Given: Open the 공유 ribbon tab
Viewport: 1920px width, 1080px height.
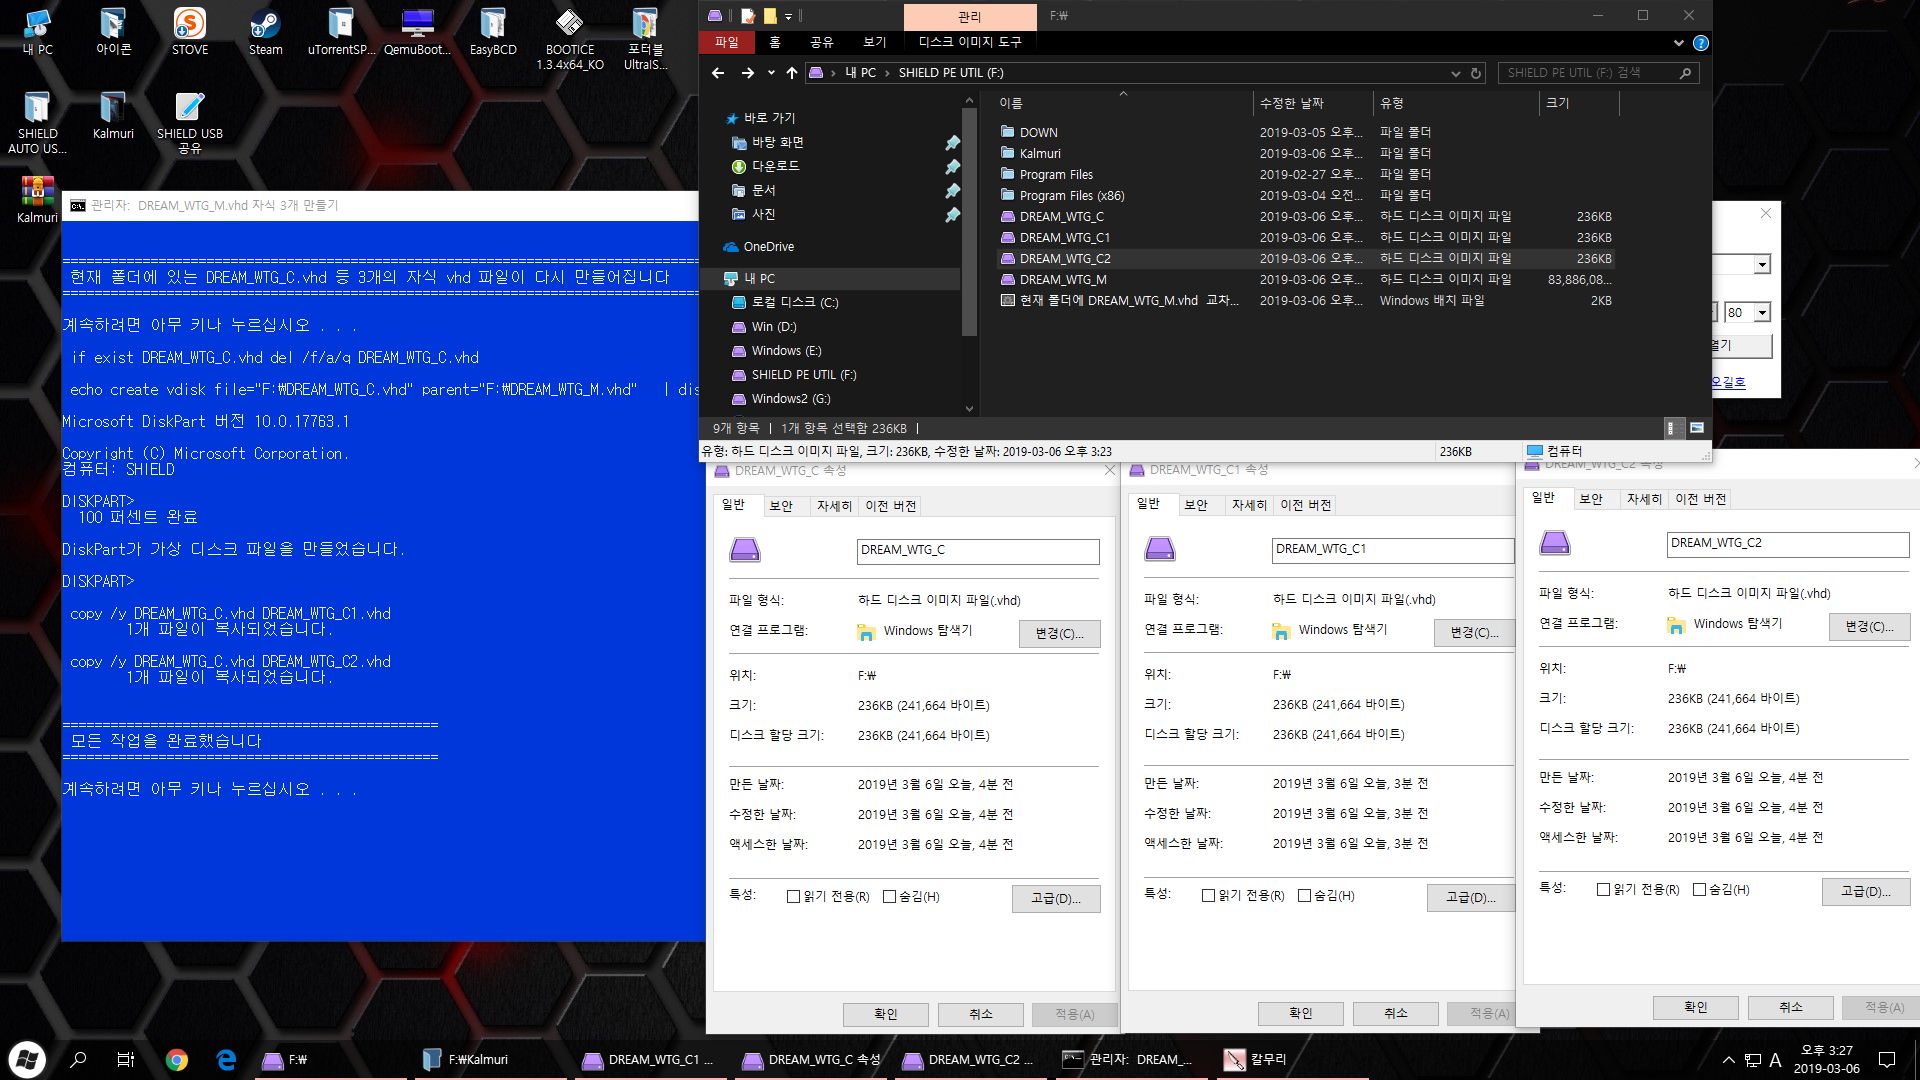Looking at the screenshot, I should [822, 42].
